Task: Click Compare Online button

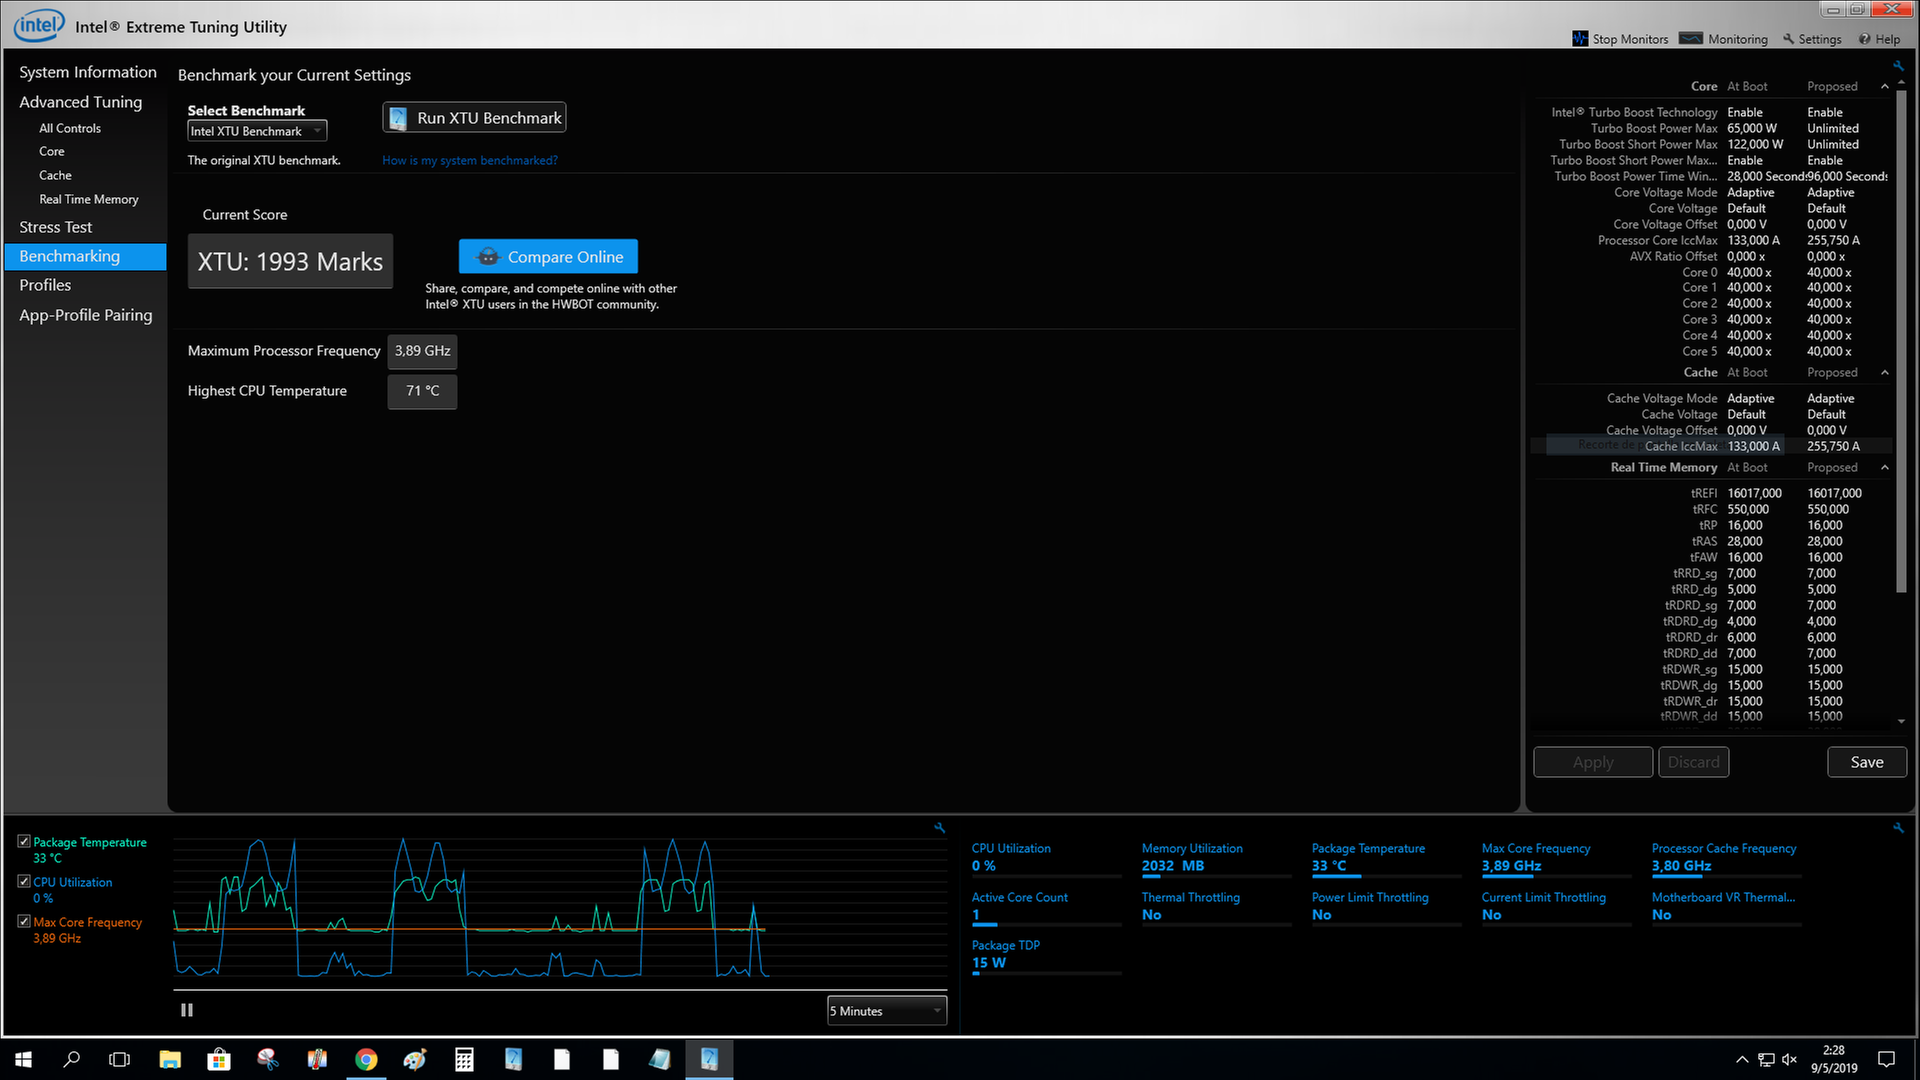Action: [x=548, y=257]
